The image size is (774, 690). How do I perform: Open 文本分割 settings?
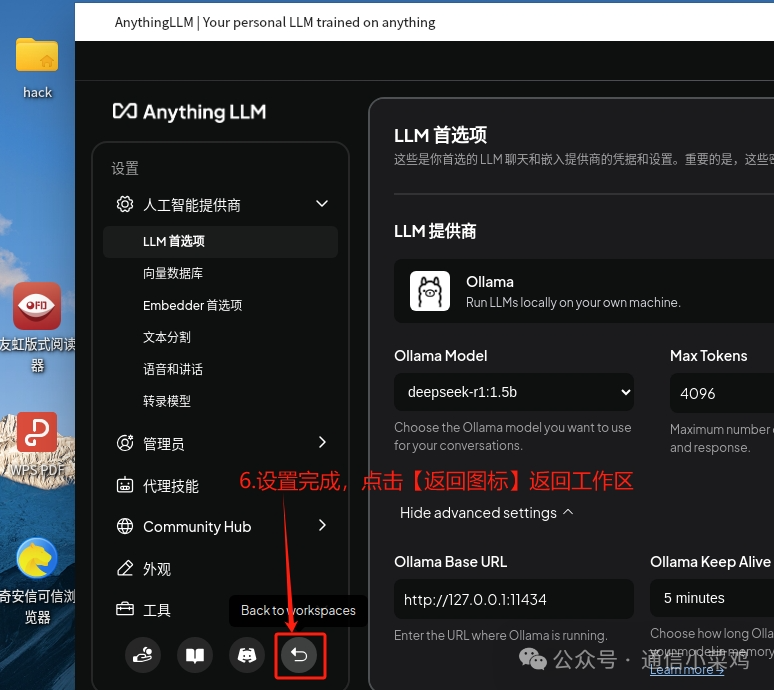point(166,337)
